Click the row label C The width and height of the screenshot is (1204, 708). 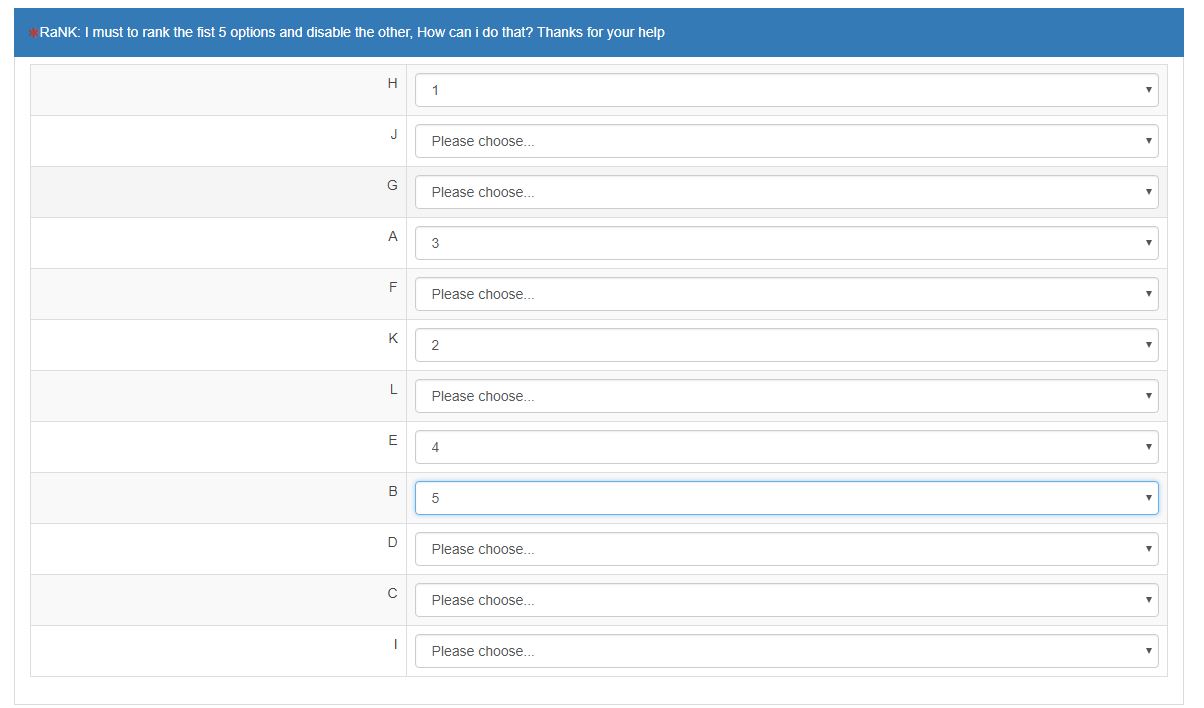[x=392, y=593]
